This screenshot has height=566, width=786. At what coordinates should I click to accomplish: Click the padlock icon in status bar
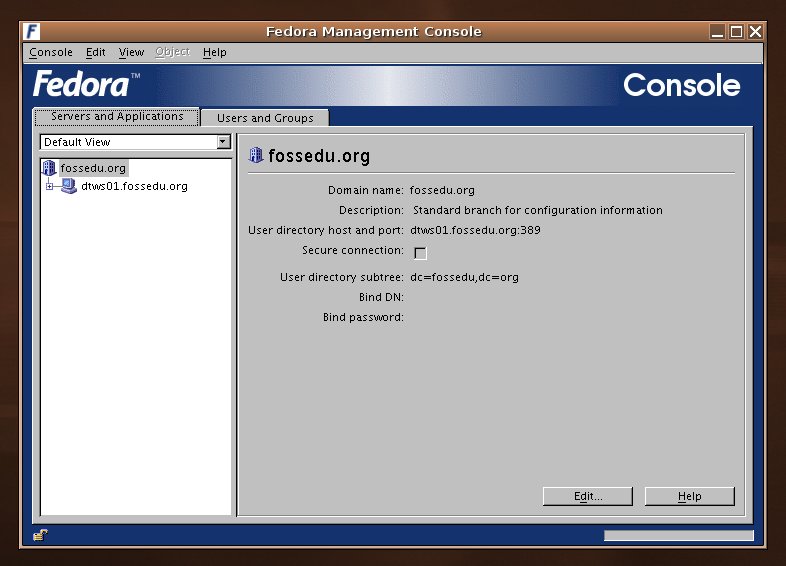[x=41, y=535]
